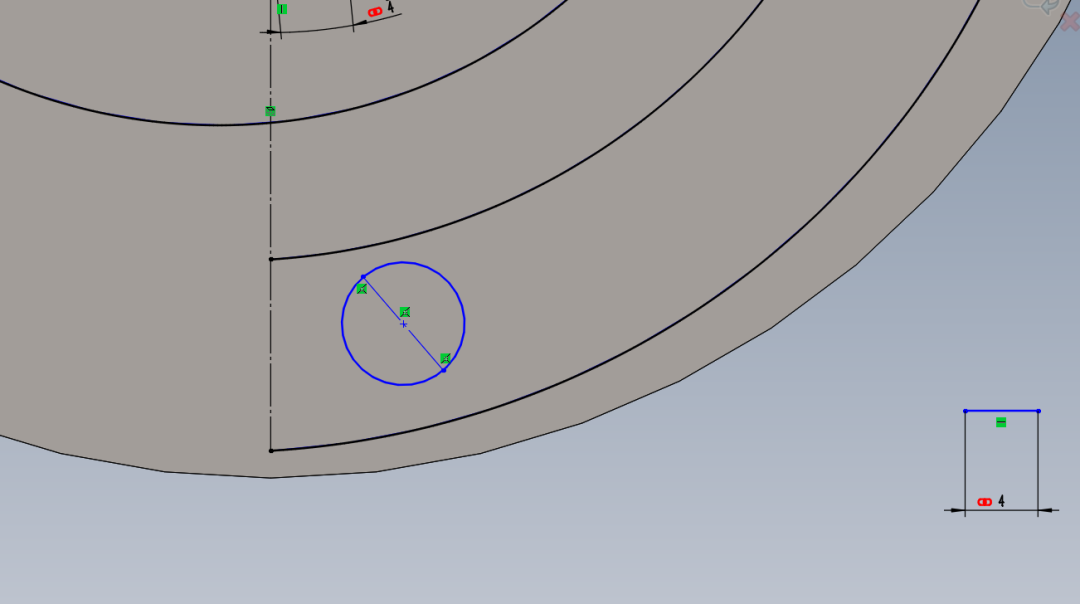Click the arc dimension value 4 at the top

coord(391,8)
